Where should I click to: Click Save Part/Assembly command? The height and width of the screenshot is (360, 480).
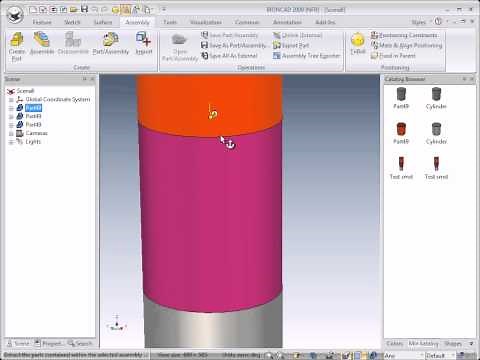coord(230,35)
